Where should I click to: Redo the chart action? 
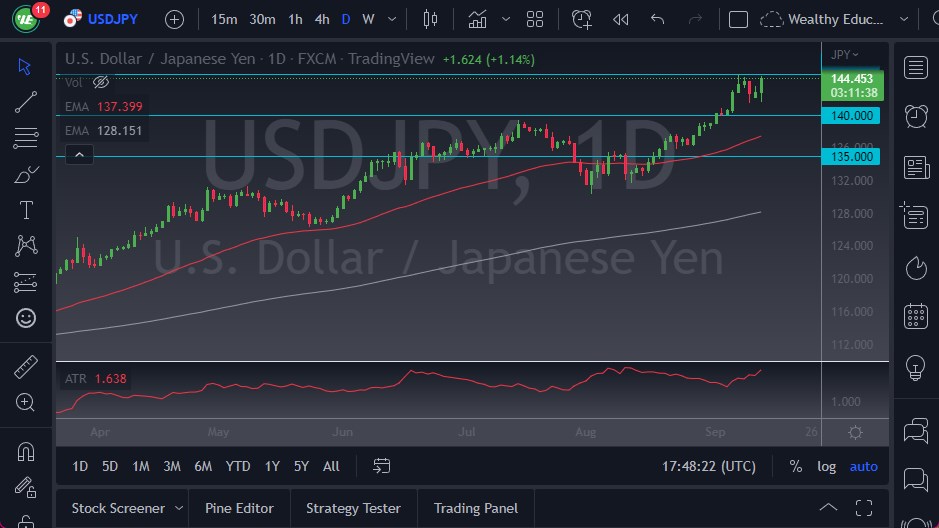(695, 20)
